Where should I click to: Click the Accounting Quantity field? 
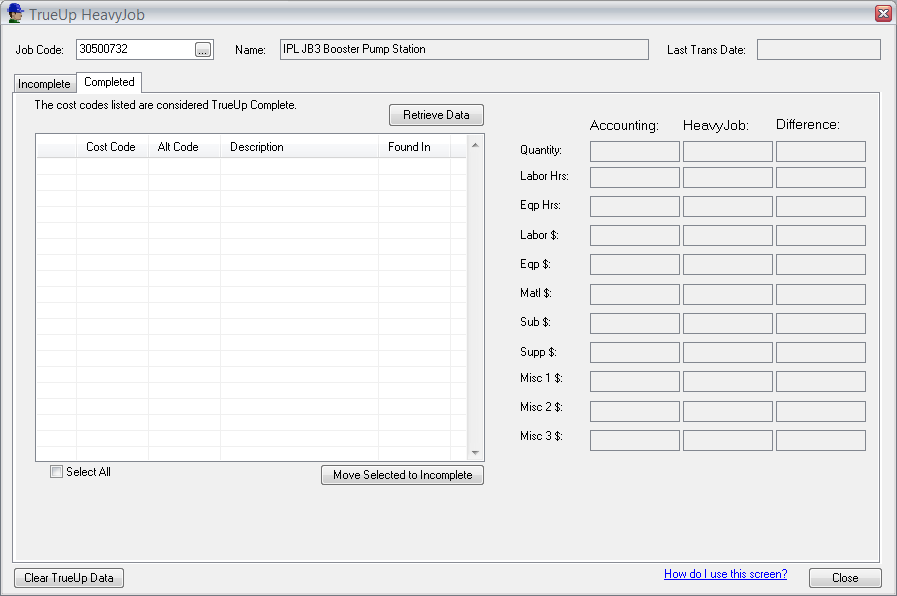click(635, 152)
